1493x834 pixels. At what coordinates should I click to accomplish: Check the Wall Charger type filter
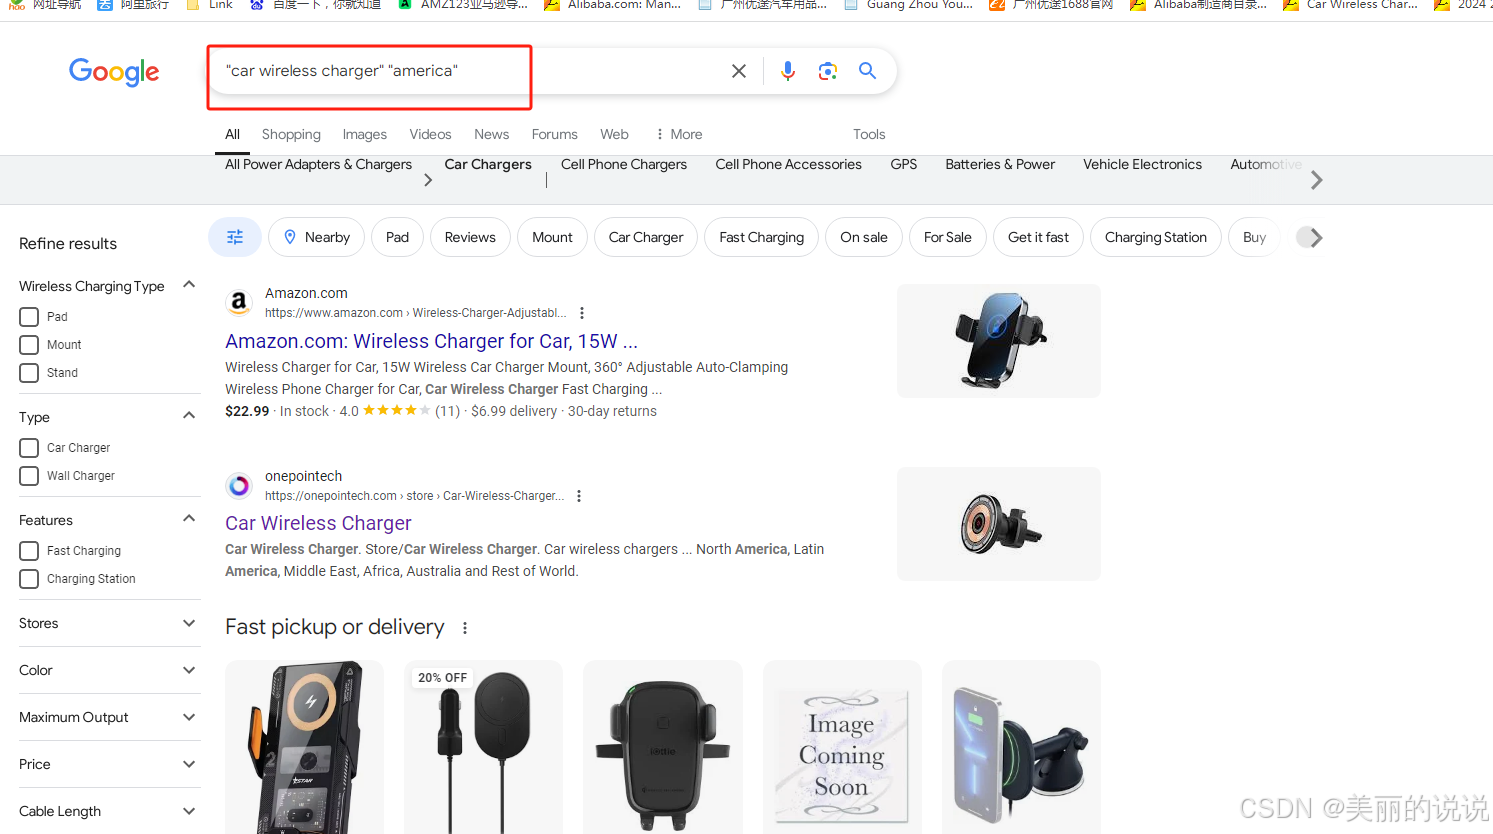pyautogui.click(x=29, y=476)
